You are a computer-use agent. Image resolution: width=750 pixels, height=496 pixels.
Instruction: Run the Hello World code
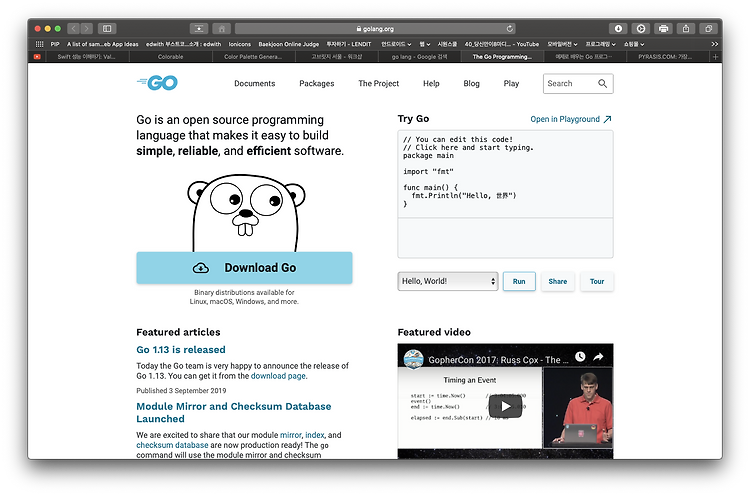tap(519, 281)
